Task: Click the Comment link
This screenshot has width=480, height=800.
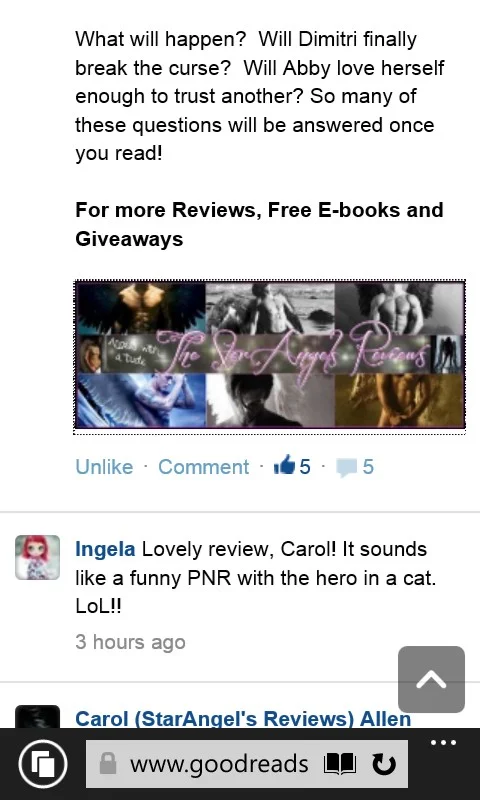Action: click(x=204, y=467)
